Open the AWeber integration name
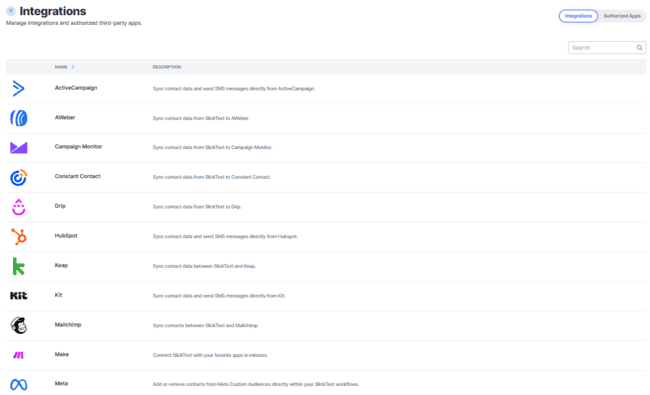The height and width of the screenshot is (395, 650). (65, 117)
